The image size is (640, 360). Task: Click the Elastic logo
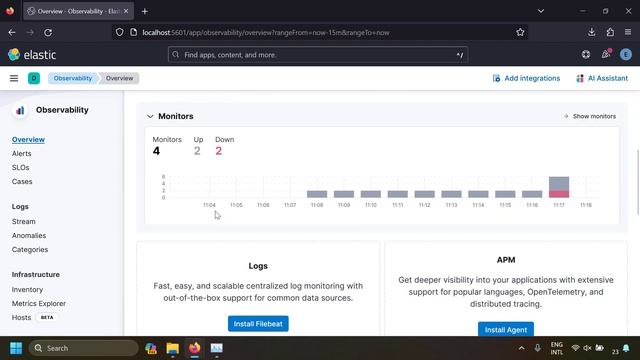(32, 55)
